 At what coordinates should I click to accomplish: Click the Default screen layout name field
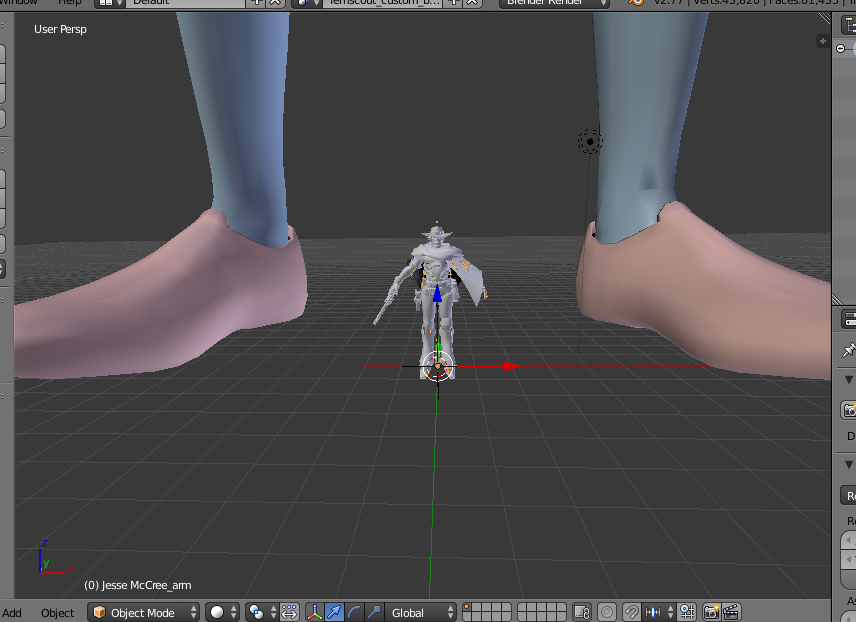[186, 2]
